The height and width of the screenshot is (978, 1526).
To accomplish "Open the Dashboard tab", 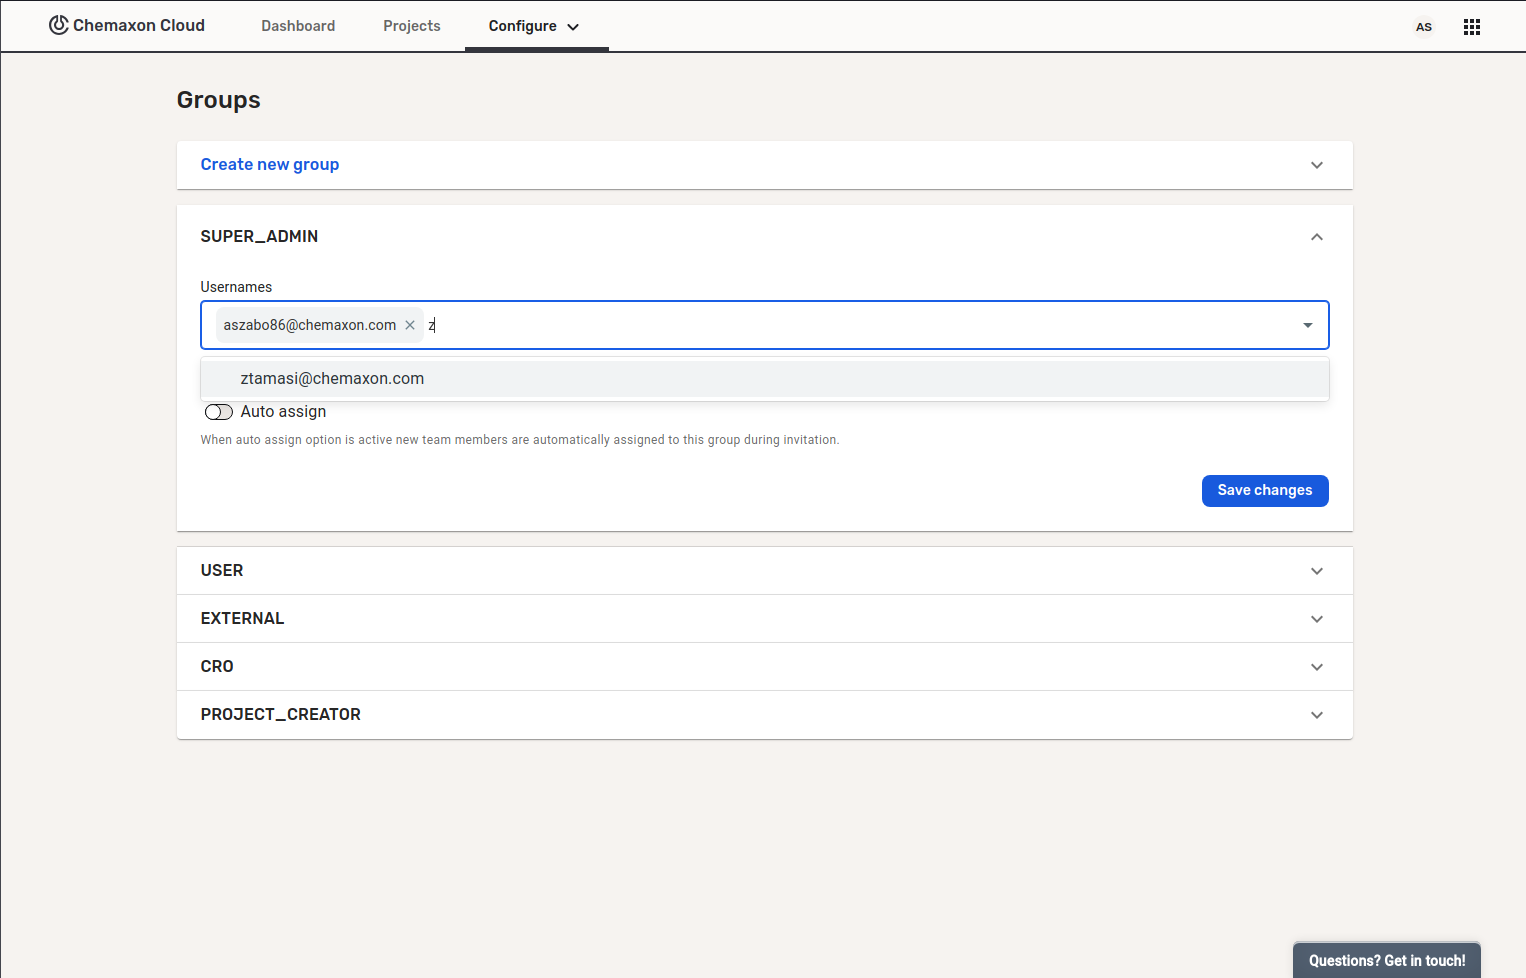I will [x=298, y=26].
